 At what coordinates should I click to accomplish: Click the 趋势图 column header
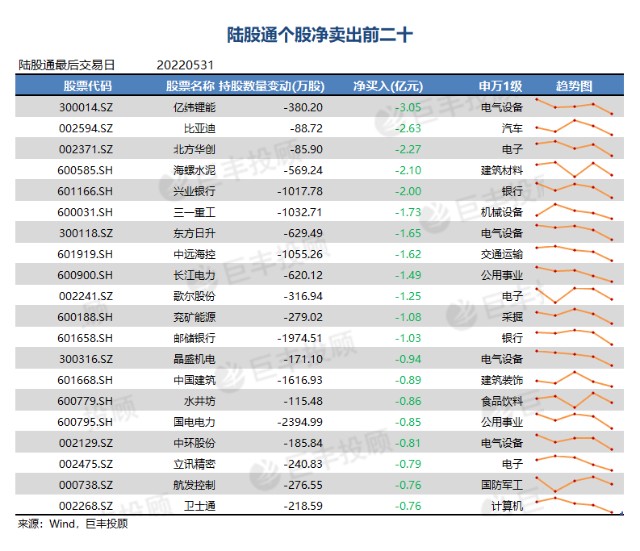pyautogui.click(x=574, y=86)
